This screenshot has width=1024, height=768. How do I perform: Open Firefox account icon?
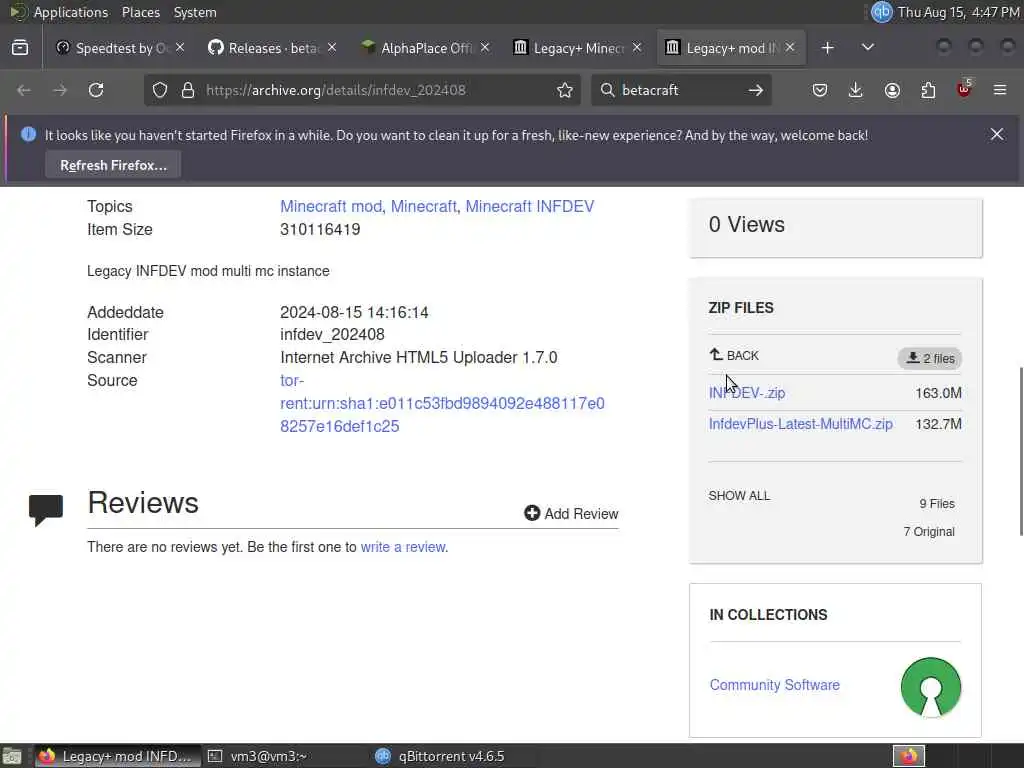[x=892, y=90]
